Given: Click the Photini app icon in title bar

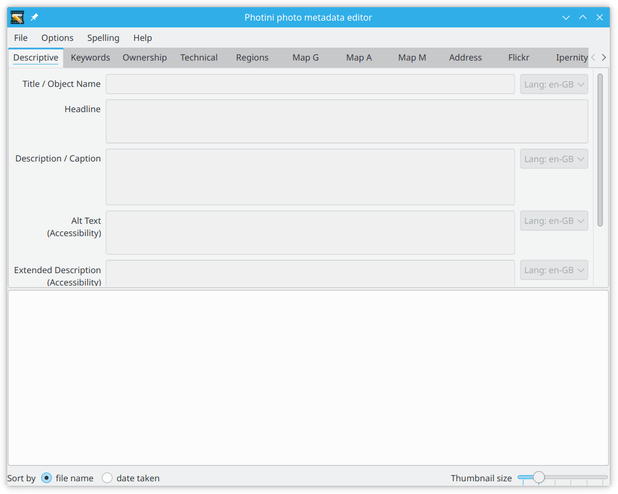Looking at the screenshot, I should tap(17, 17).
